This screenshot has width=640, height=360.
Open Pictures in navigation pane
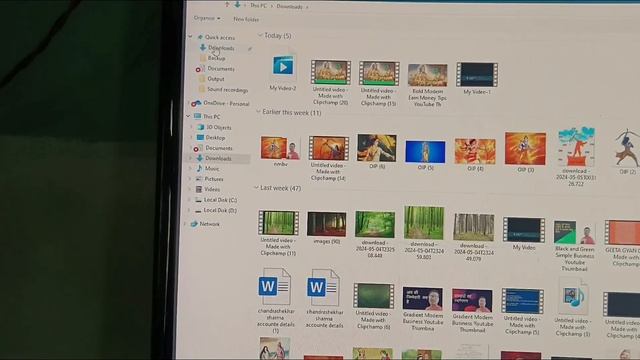coord(213,179)
